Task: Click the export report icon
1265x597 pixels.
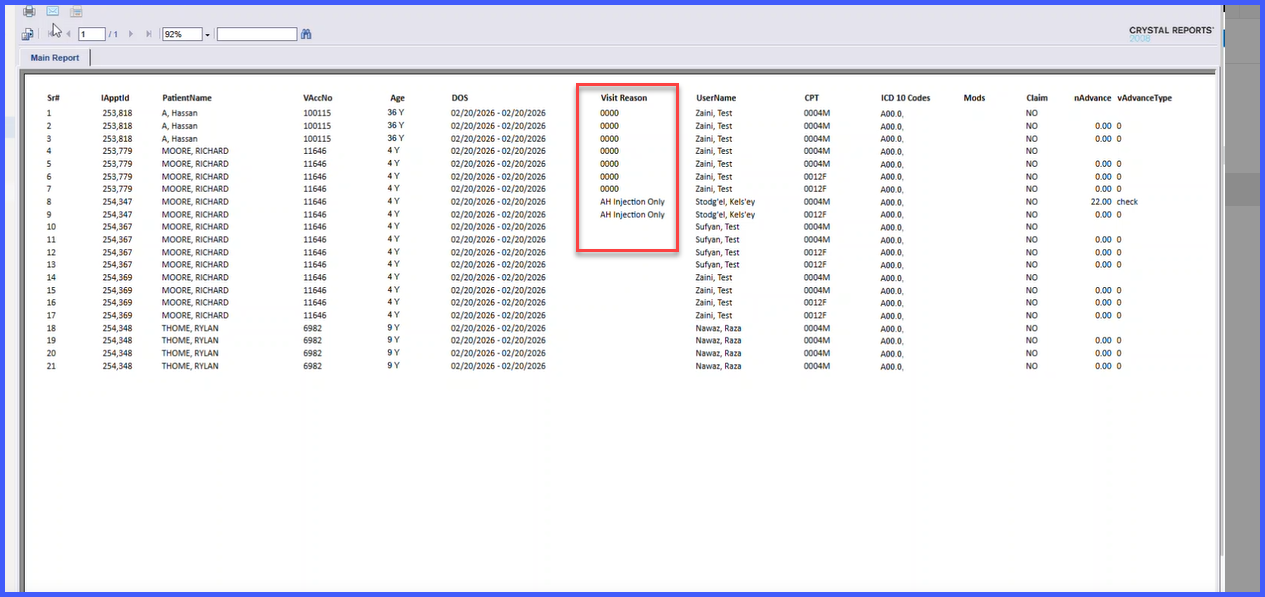Action: click(x=28, y=34)
